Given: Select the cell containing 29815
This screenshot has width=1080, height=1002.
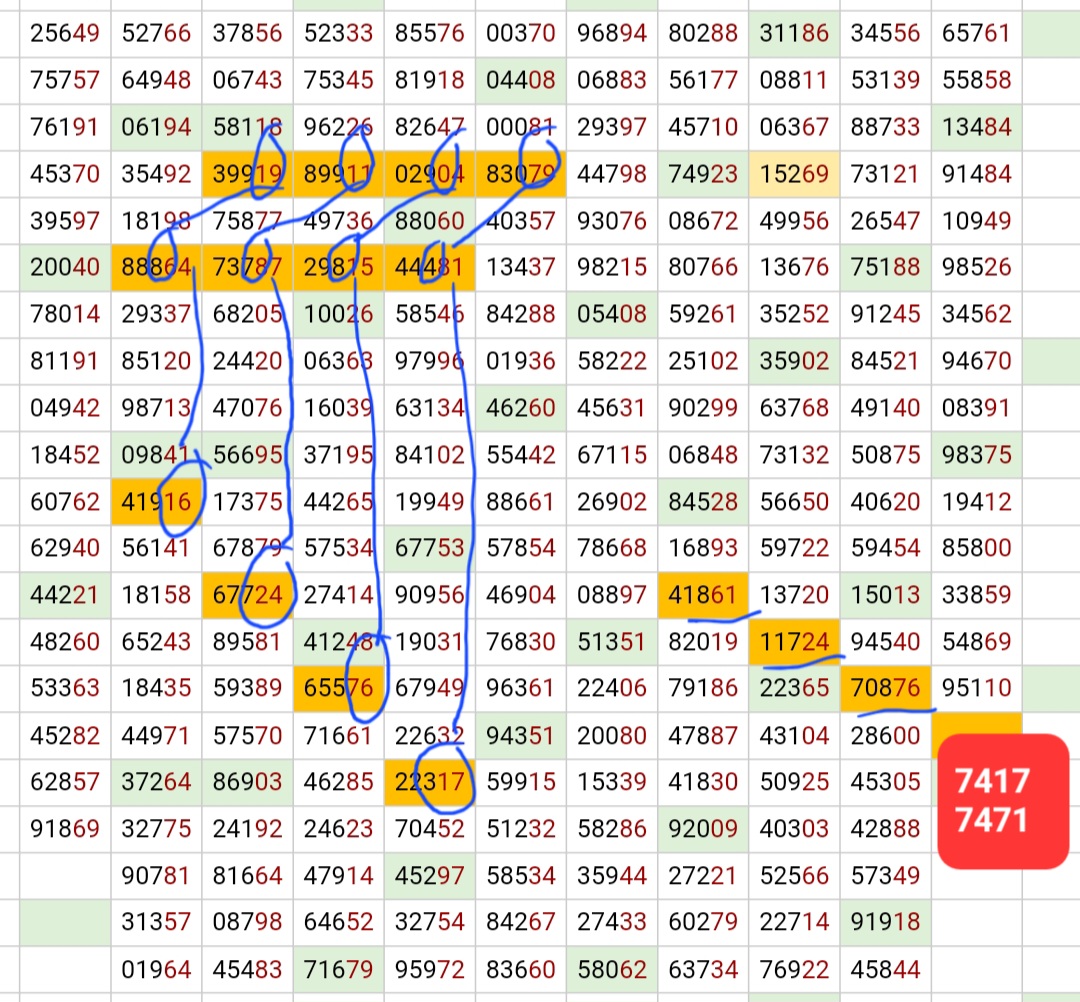Looking at the screenshot, I should point(338,268).
